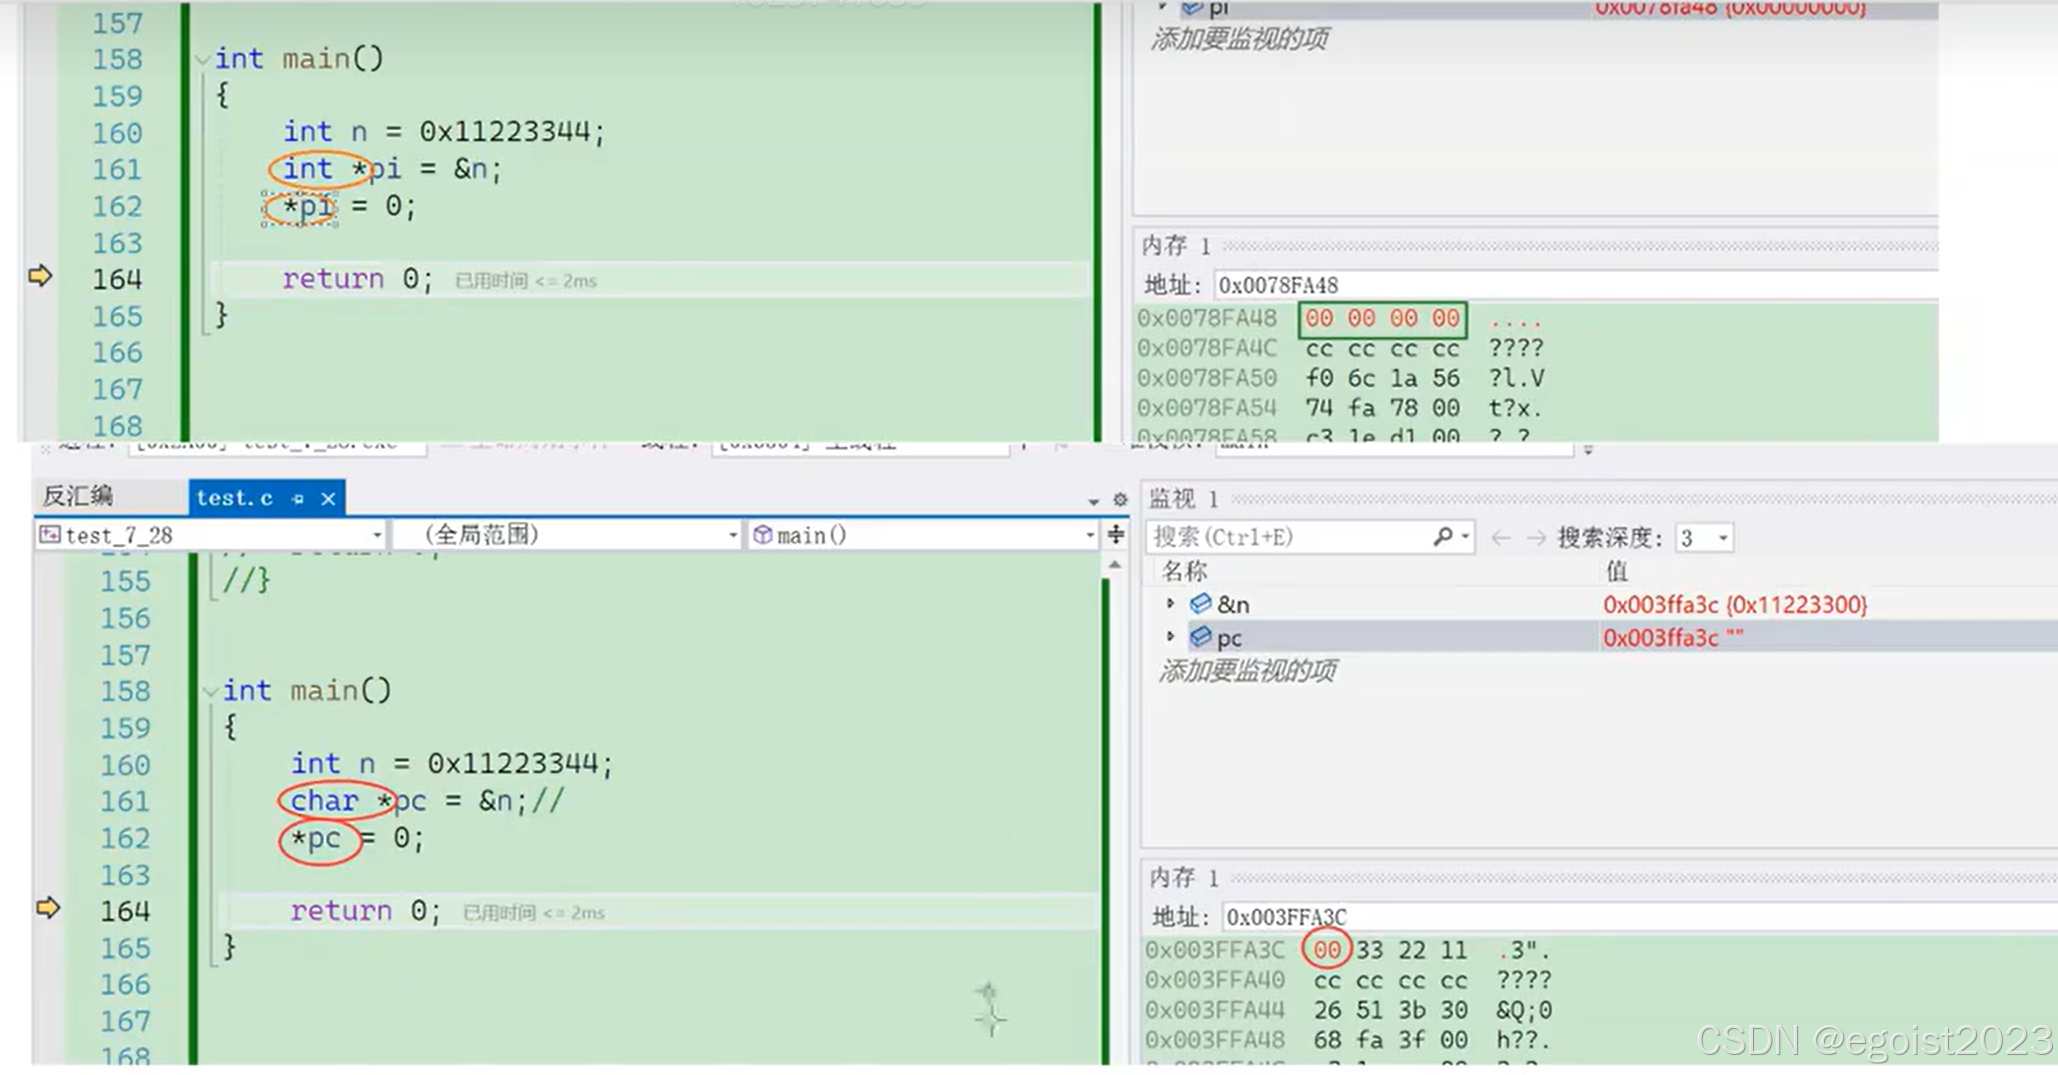Image resolution: width=2058 pixels, height=1075 pixels.
Task: Click the project icon beside test_7_28
Action: click(x=49, y=535)
